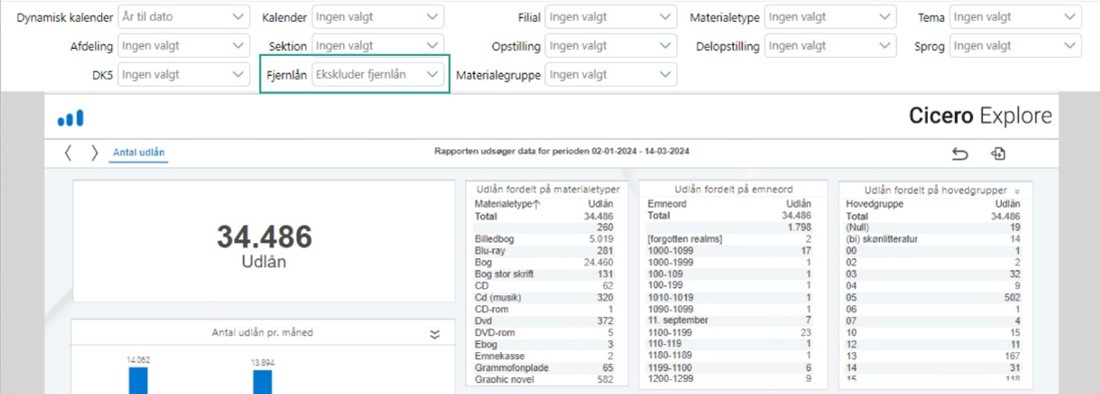The image size is (1100, 394).
Task: Collapse the Antal udlån pr. måned chart chevrons
Action: point(435,334)
